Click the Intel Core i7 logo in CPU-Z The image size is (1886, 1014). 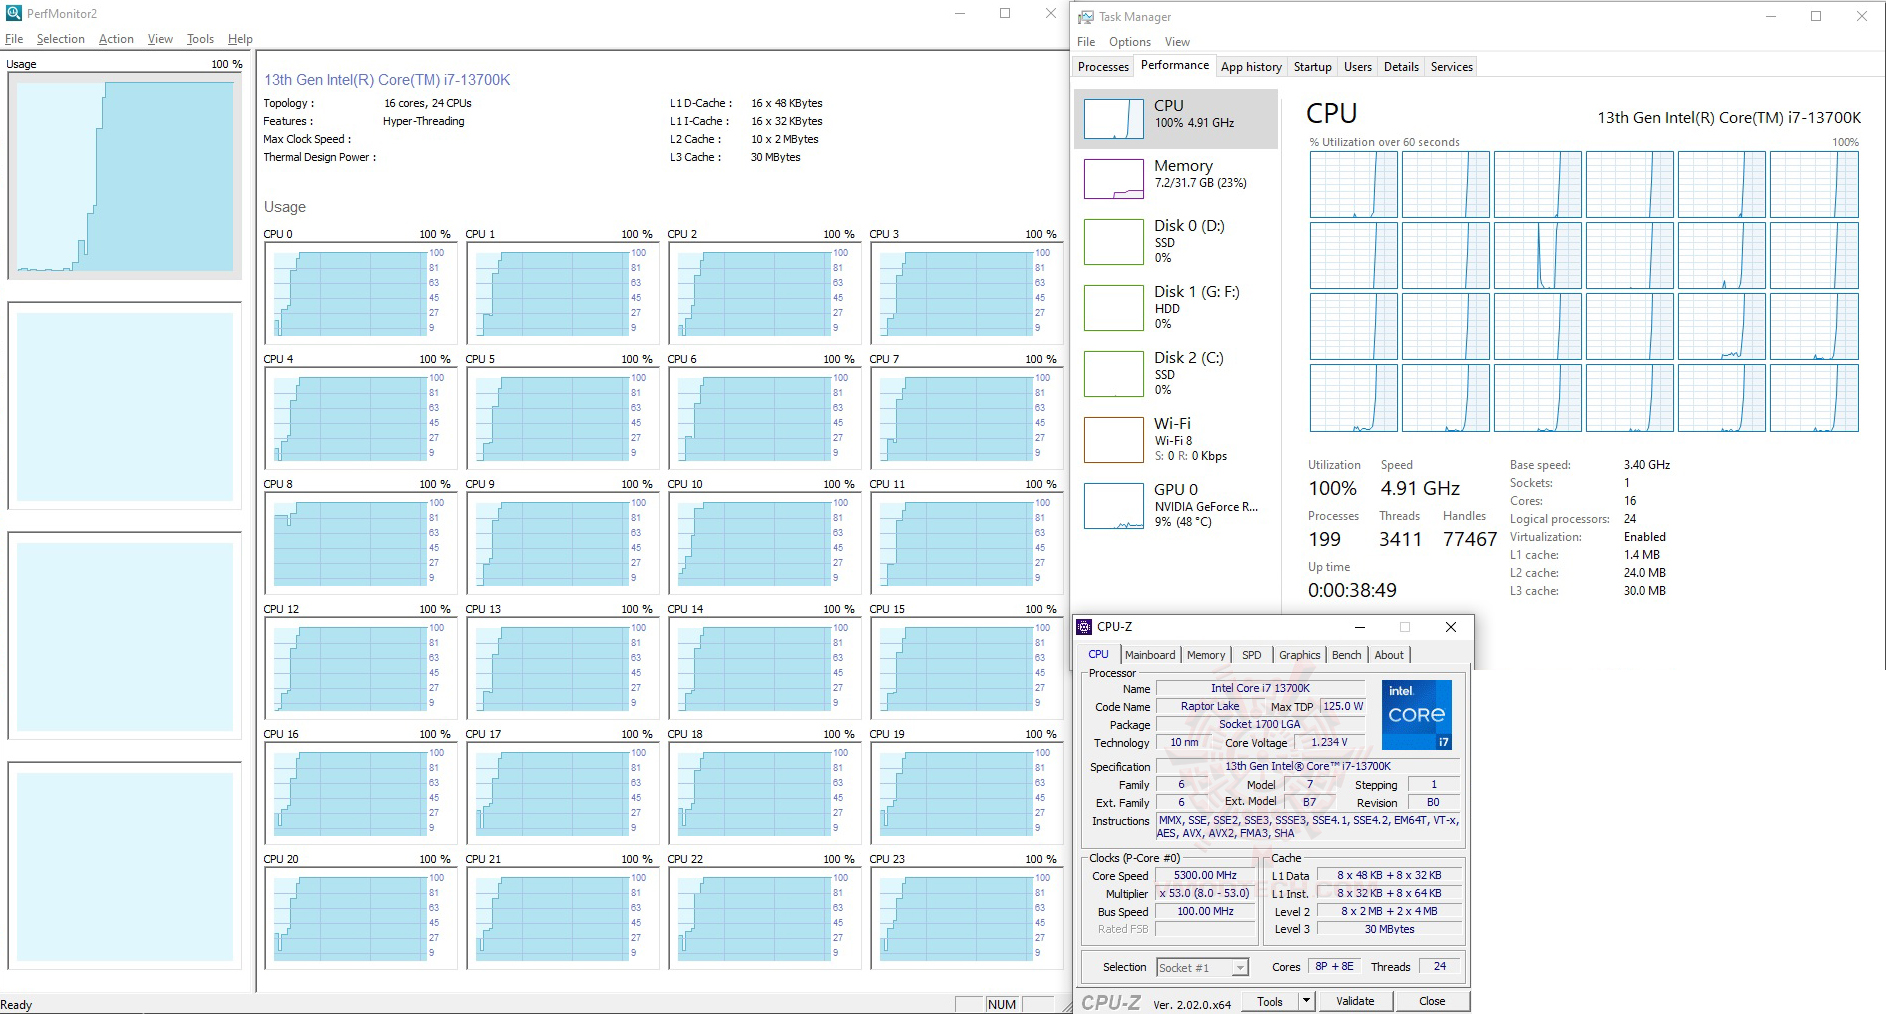(1416, 715)
